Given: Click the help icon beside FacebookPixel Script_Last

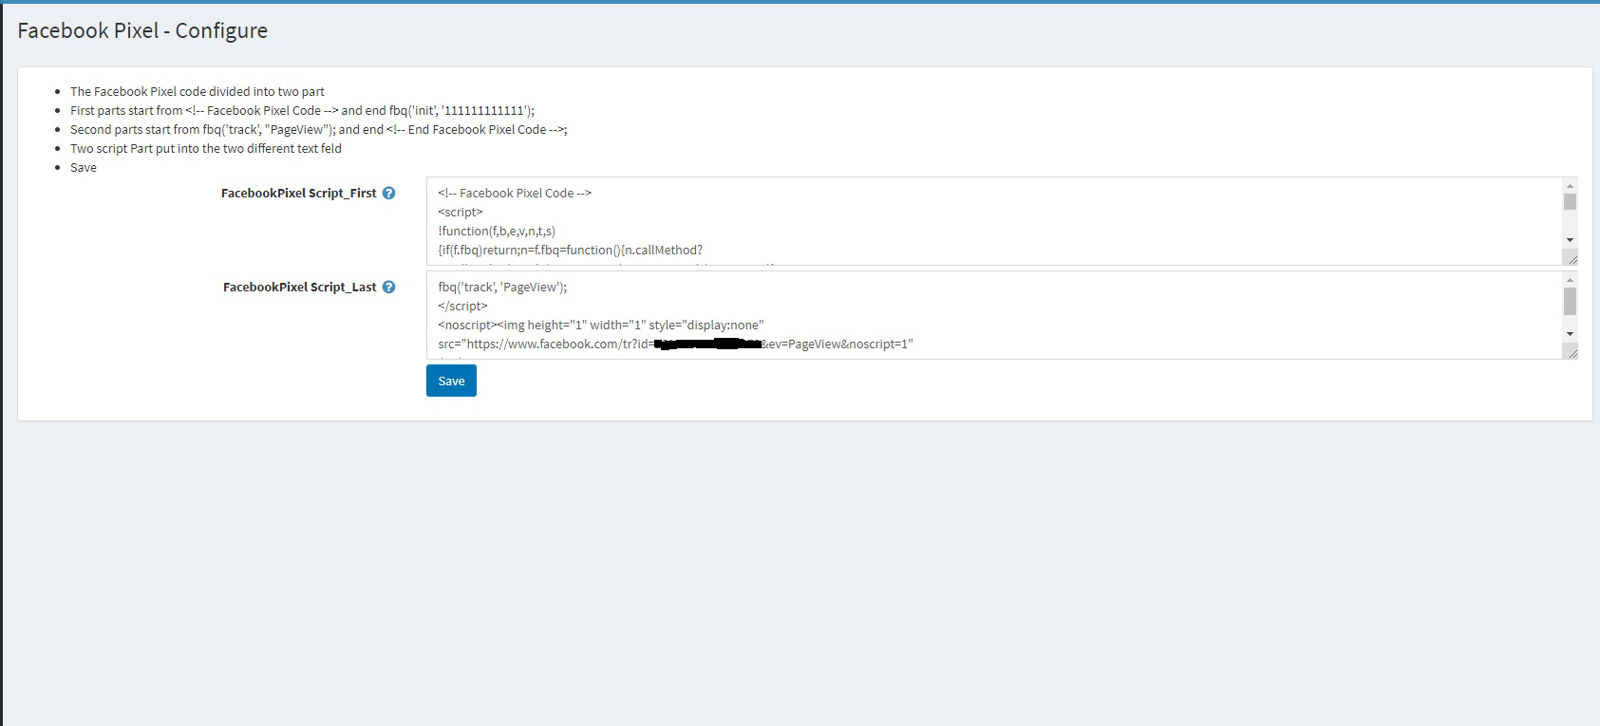Looking at the screenshot, I should [x=389, y=287].
